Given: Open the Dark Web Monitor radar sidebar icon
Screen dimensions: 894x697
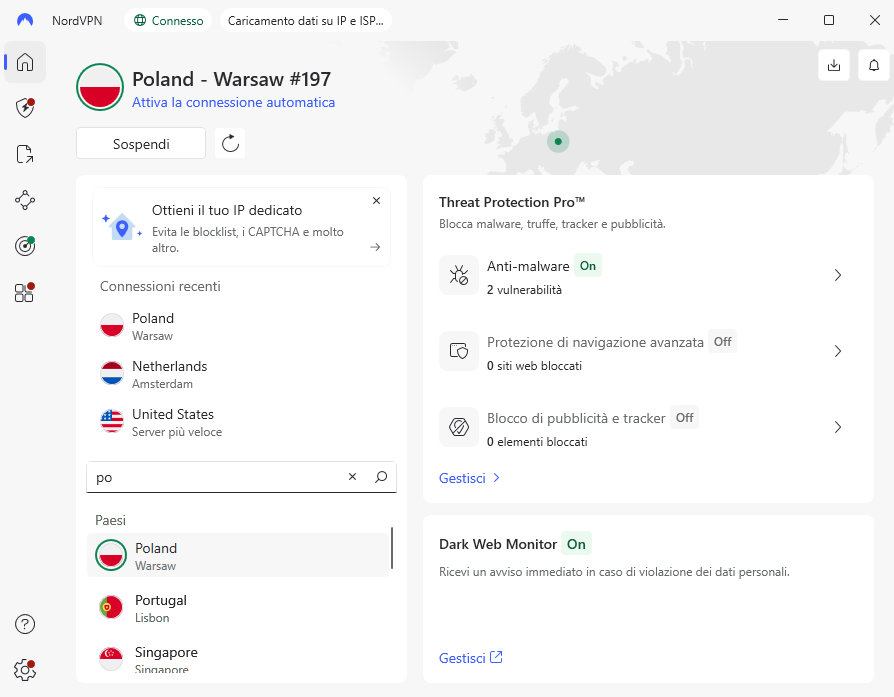Looking at the screenshot, I should [25, 246].
